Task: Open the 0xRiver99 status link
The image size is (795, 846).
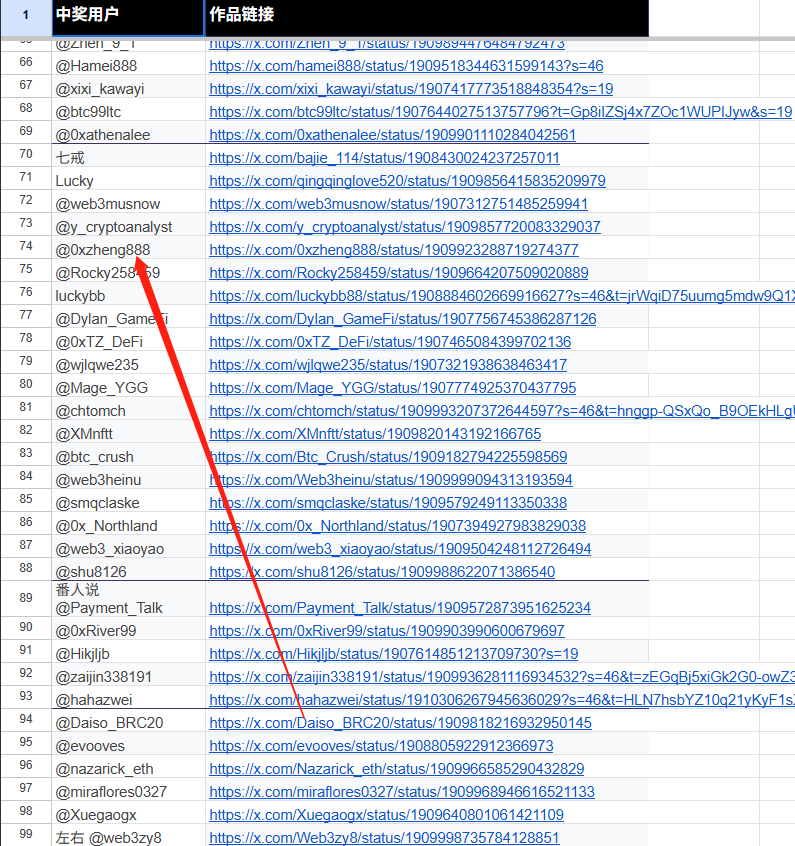Action: point(386,631)
